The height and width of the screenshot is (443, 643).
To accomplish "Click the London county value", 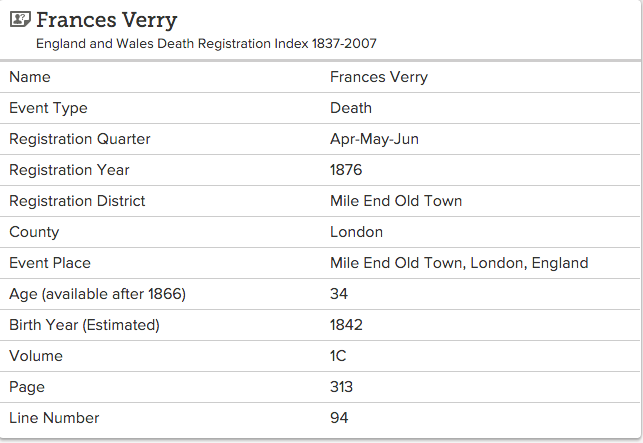I will (x=356, y=232).
